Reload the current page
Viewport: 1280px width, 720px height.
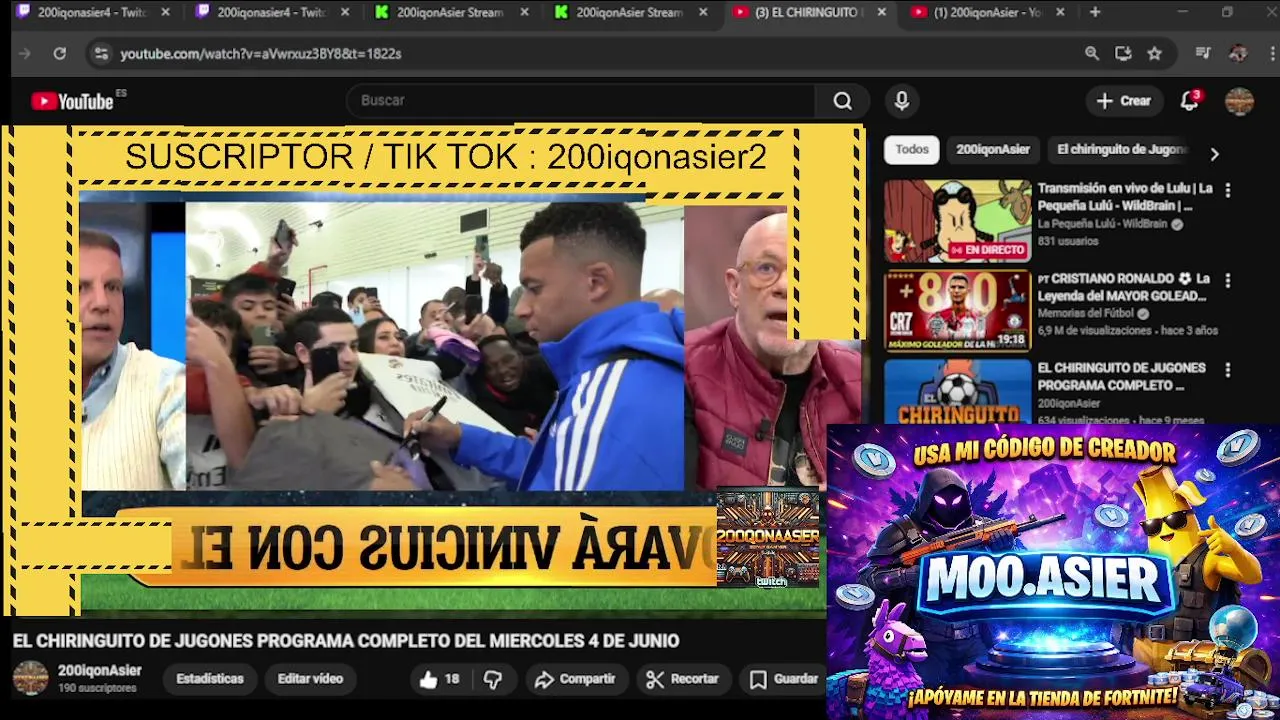point(60,53)
